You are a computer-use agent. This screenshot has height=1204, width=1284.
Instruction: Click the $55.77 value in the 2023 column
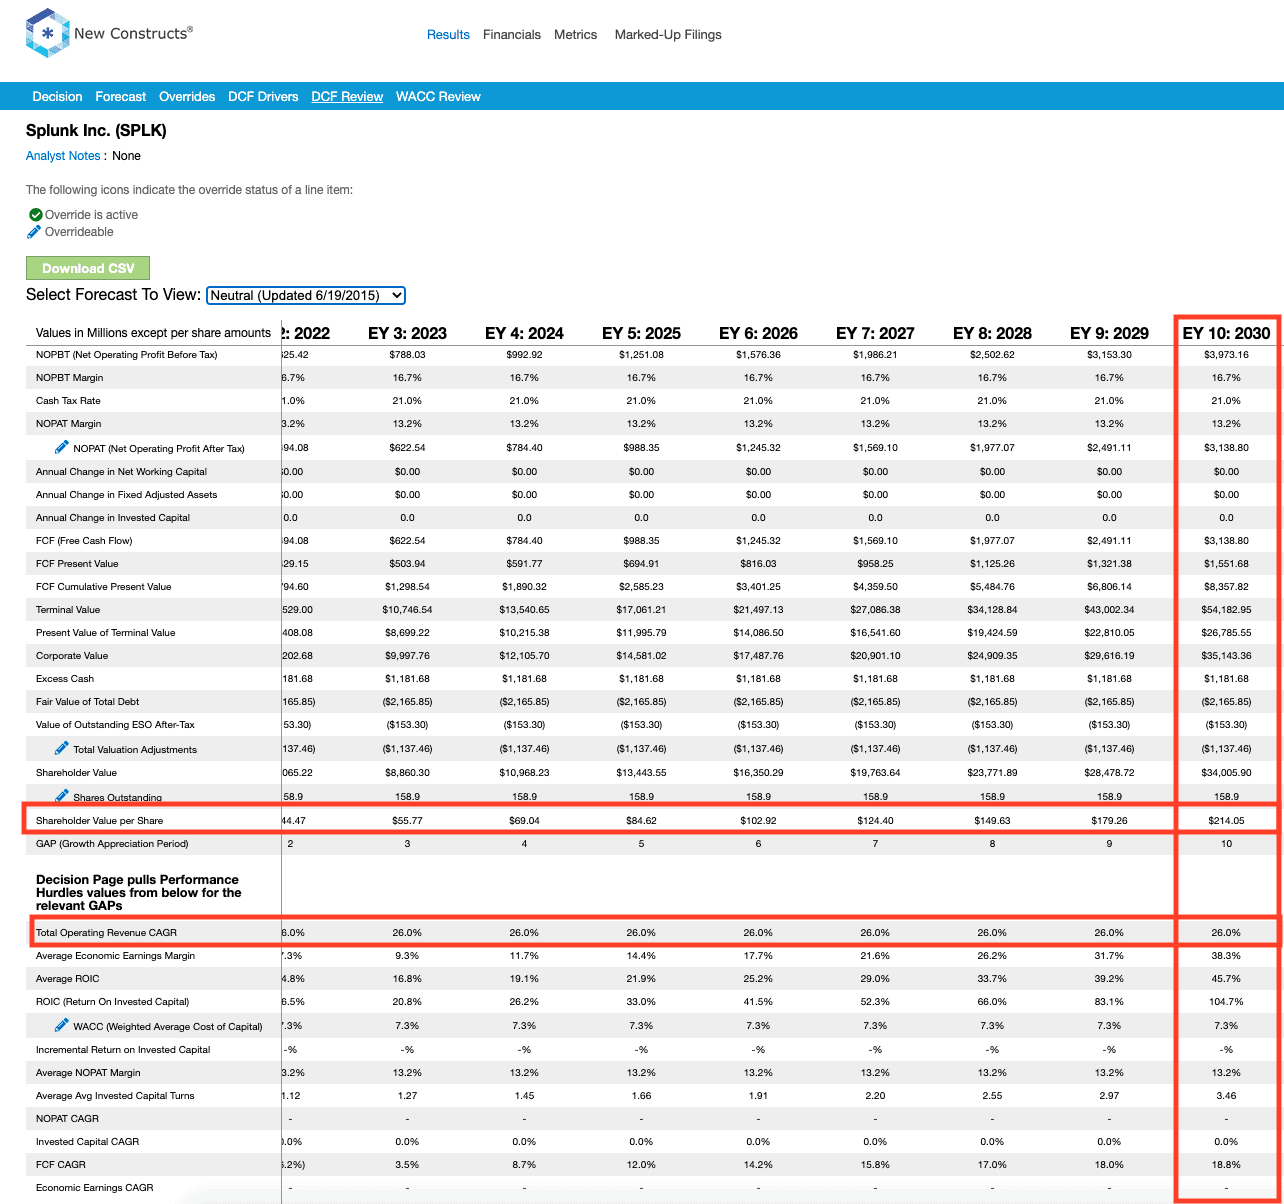[x=407, y=821]
